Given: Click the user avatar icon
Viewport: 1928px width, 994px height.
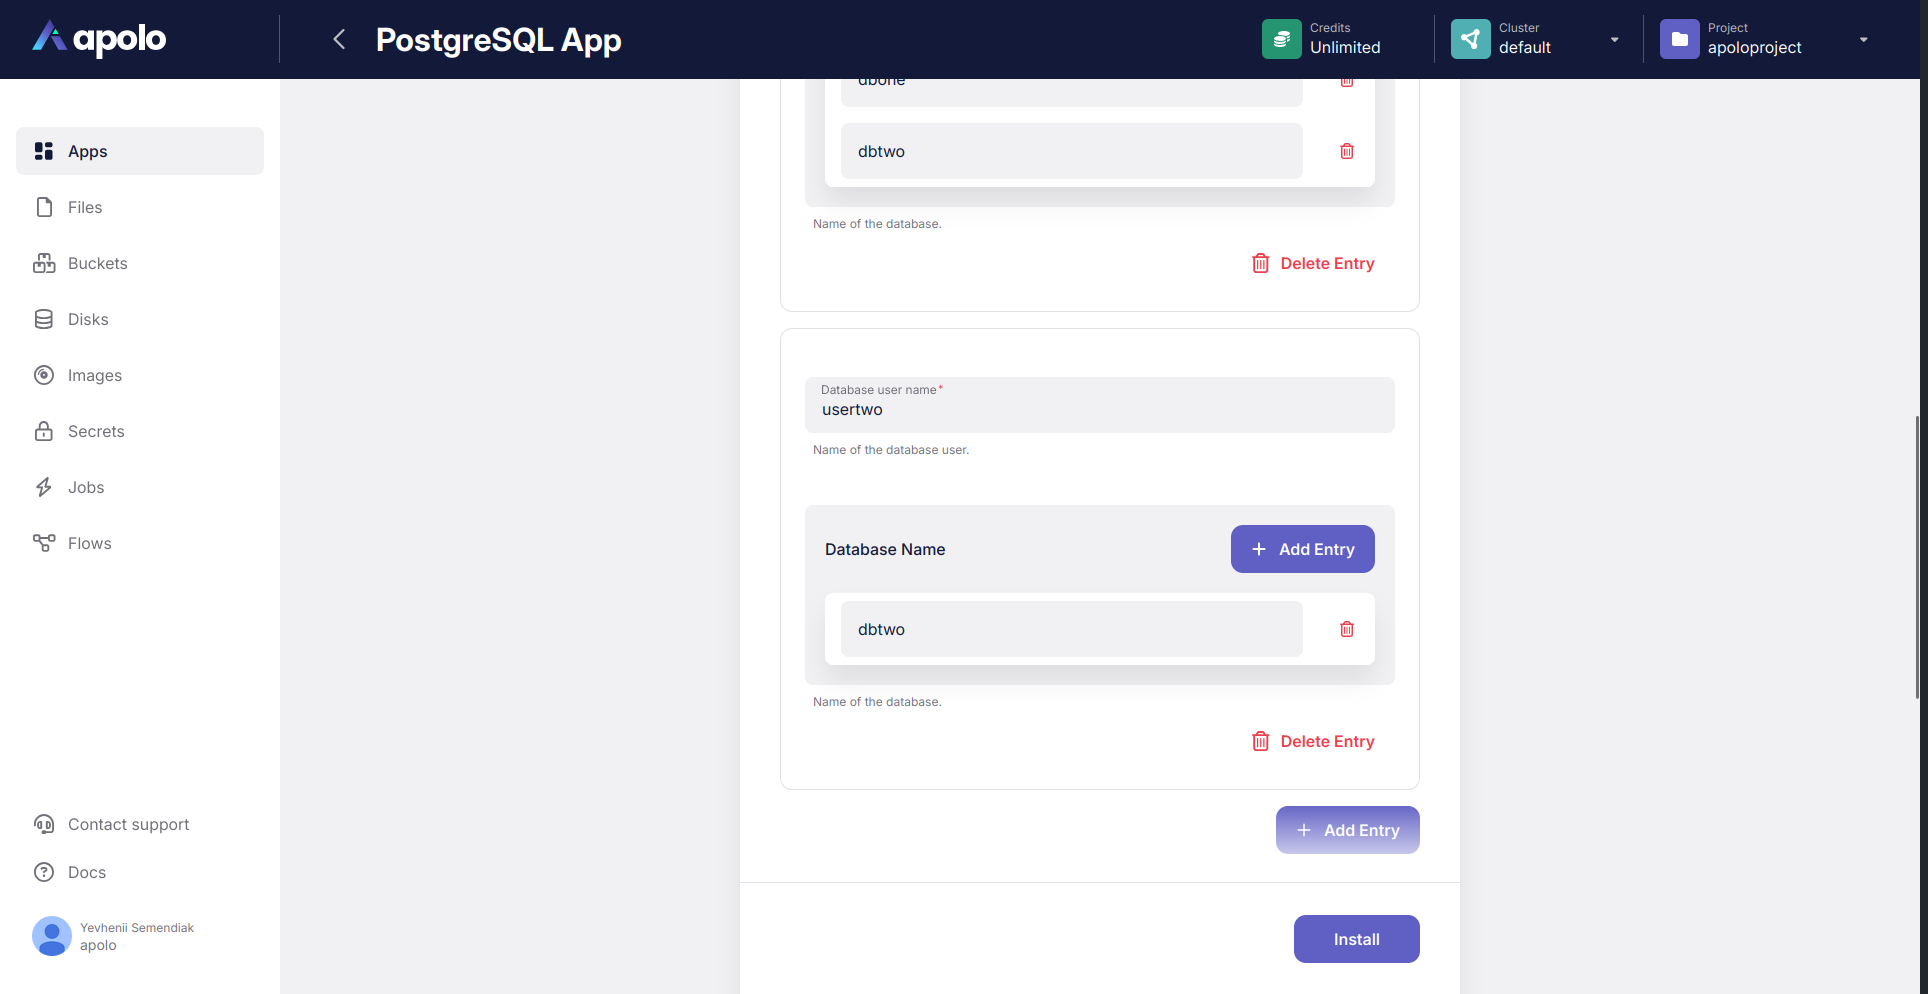Looking at the screenshot, I should point(52,936).
